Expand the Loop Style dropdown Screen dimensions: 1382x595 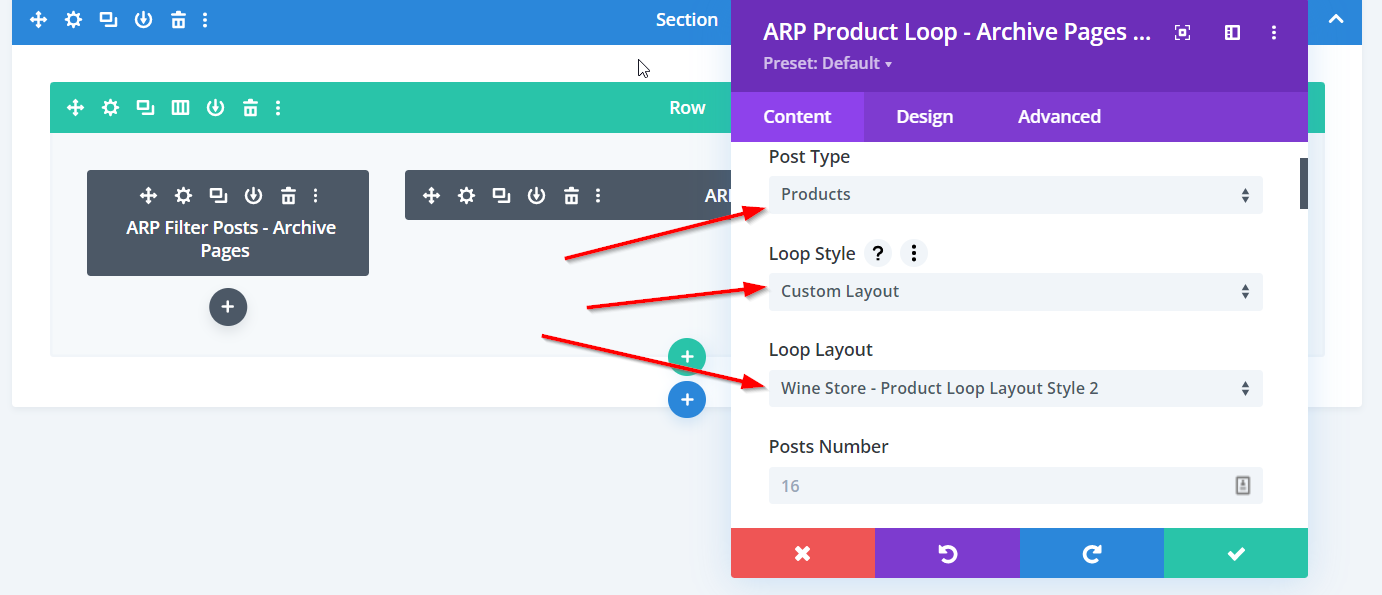pos(1014,292)
